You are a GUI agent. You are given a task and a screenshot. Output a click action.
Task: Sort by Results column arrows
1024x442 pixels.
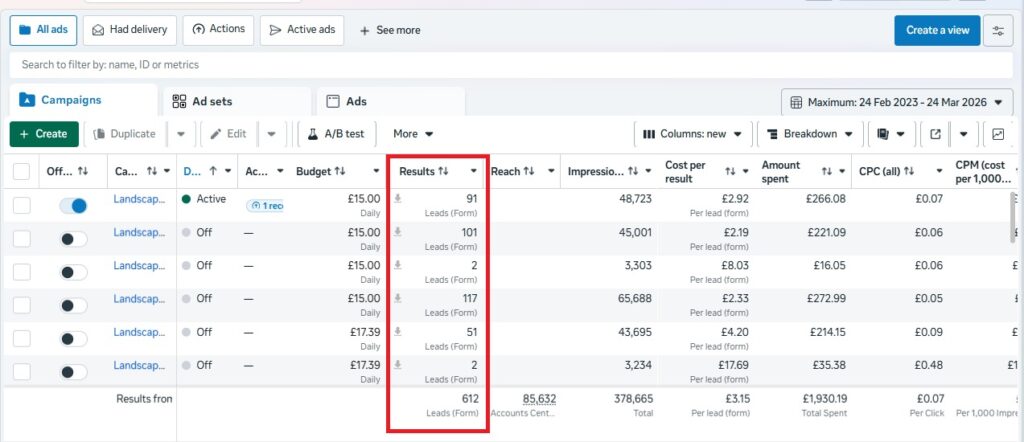point(442,172)
